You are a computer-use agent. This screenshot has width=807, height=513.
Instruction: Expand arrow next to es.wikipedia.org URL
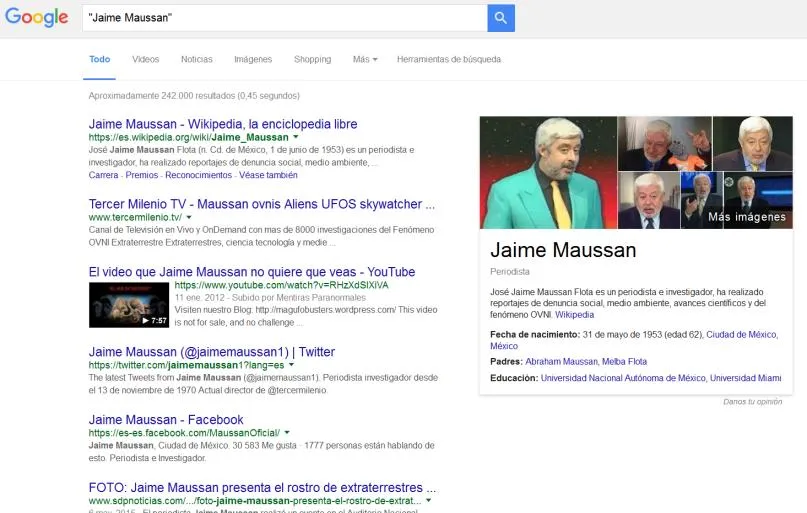point(296,137)
